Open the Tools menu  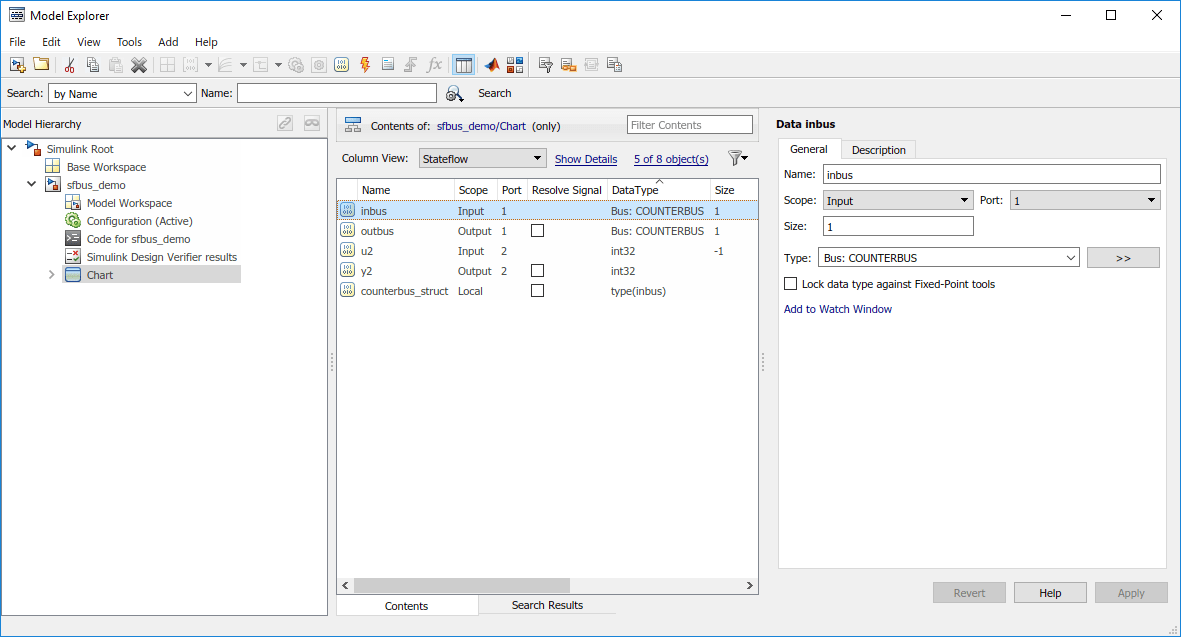pyautogui.click(x=129, y=42)
